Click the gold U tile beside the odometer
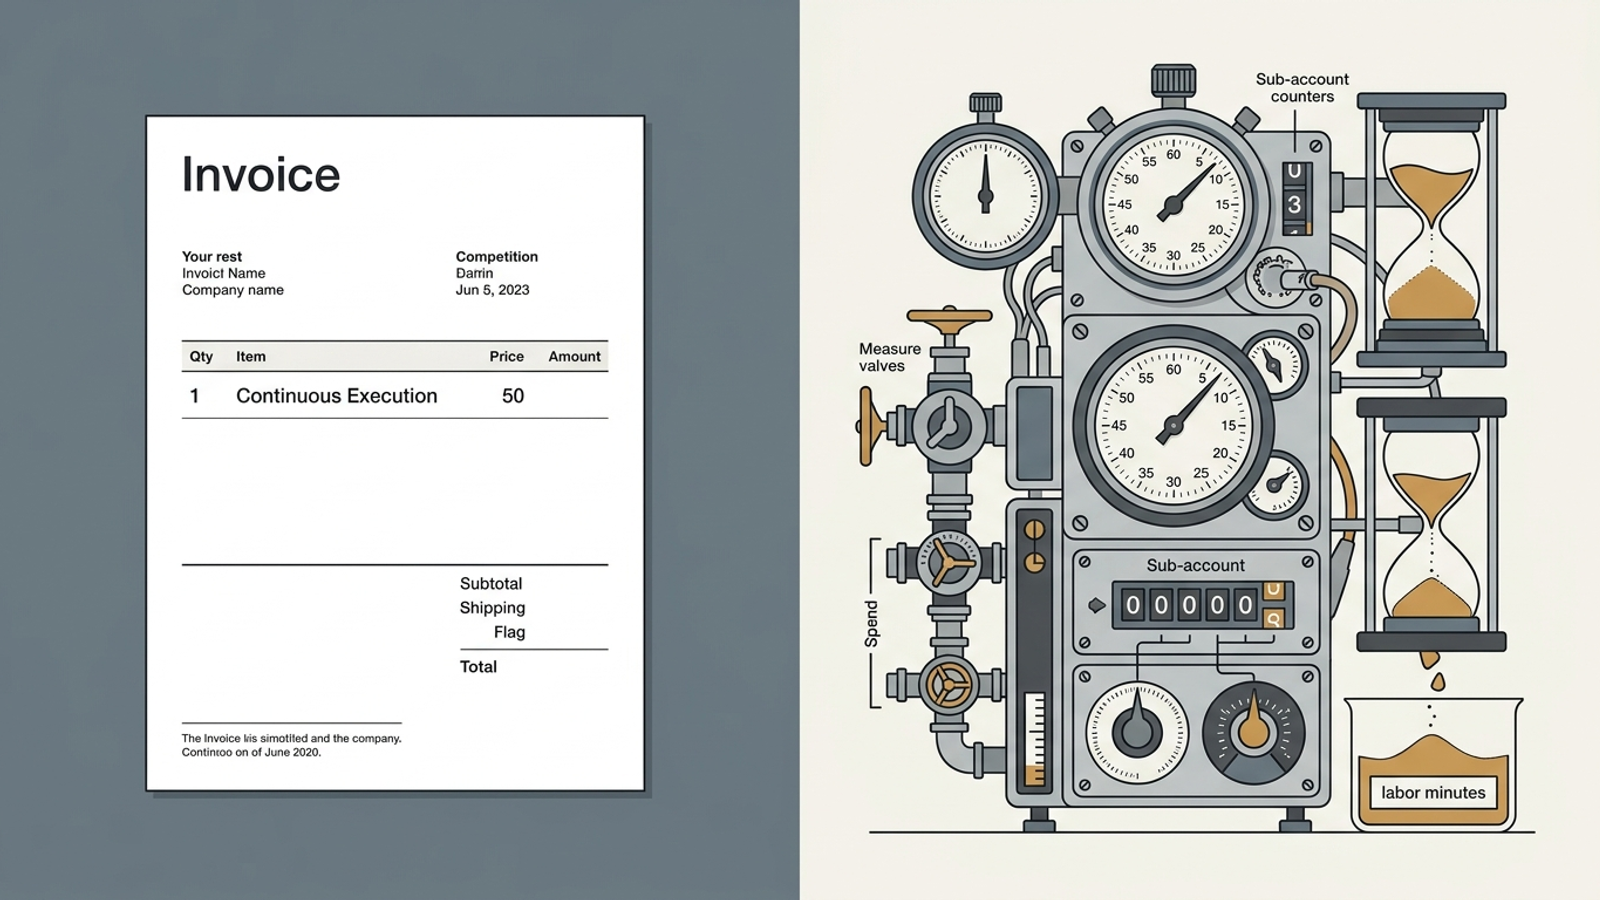This screenshot has width=1600, height=900. tap(1273, 591)
